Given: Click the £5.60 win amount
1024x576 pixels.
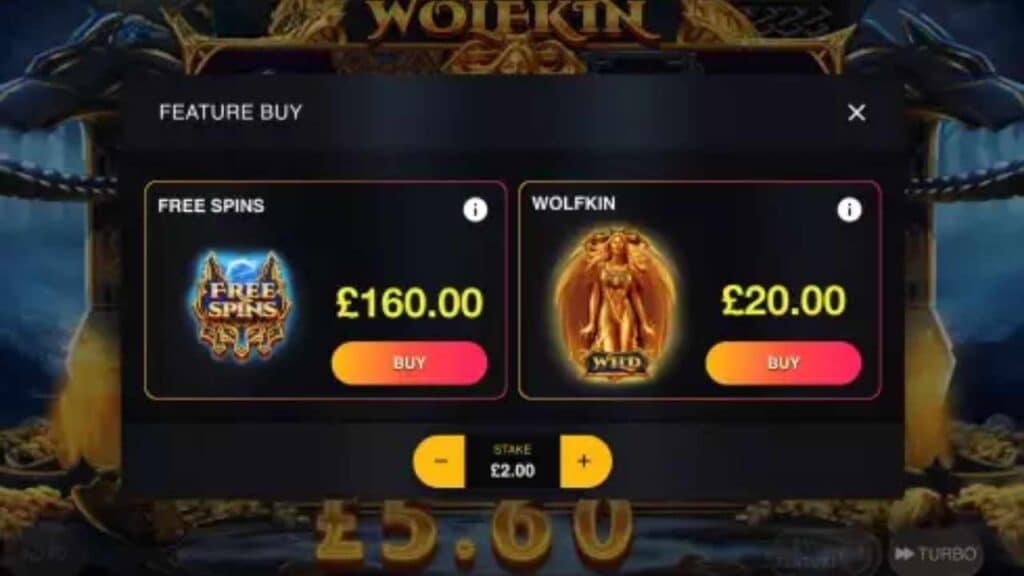Looking at the screenshot, I should pyautogui.click(x=475, y=532).
